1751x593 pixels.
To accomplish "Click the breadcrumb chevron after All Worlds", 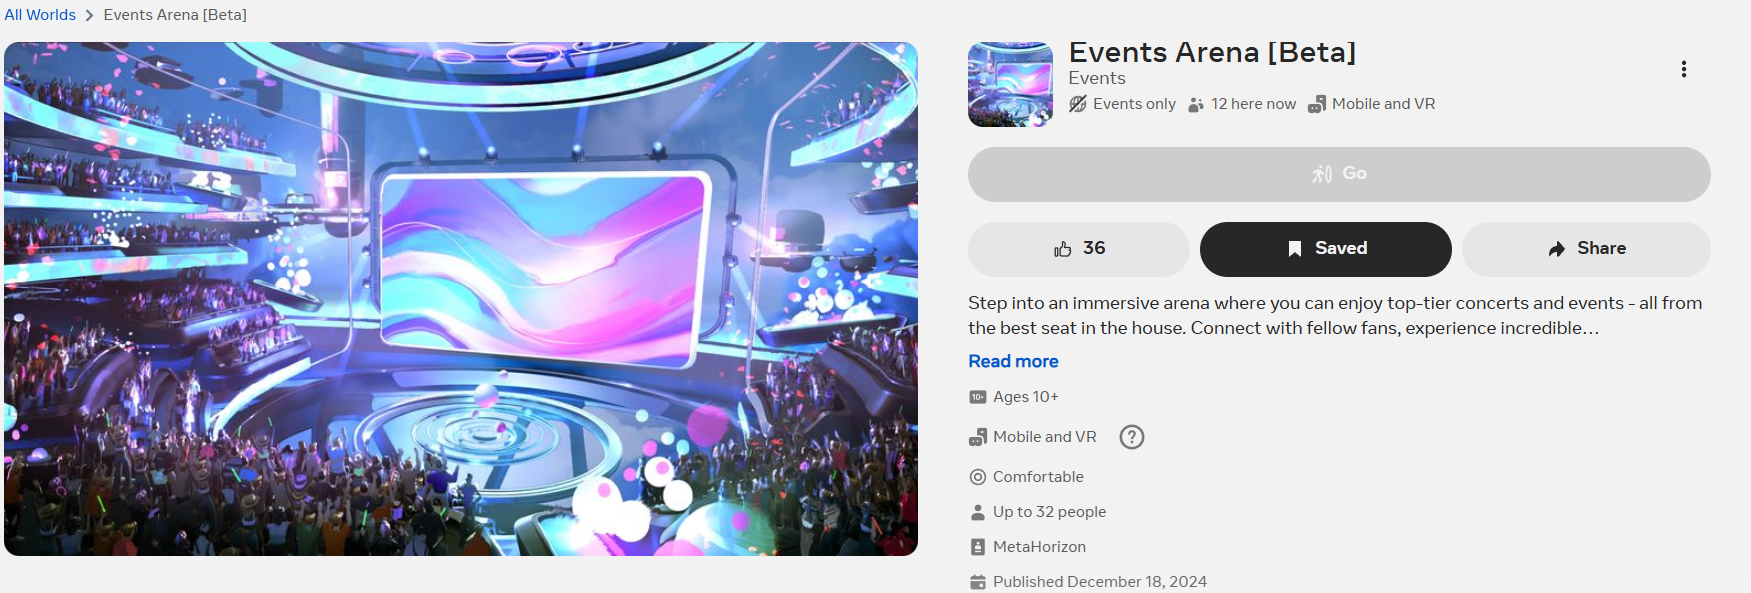I will tap(89, 15).
